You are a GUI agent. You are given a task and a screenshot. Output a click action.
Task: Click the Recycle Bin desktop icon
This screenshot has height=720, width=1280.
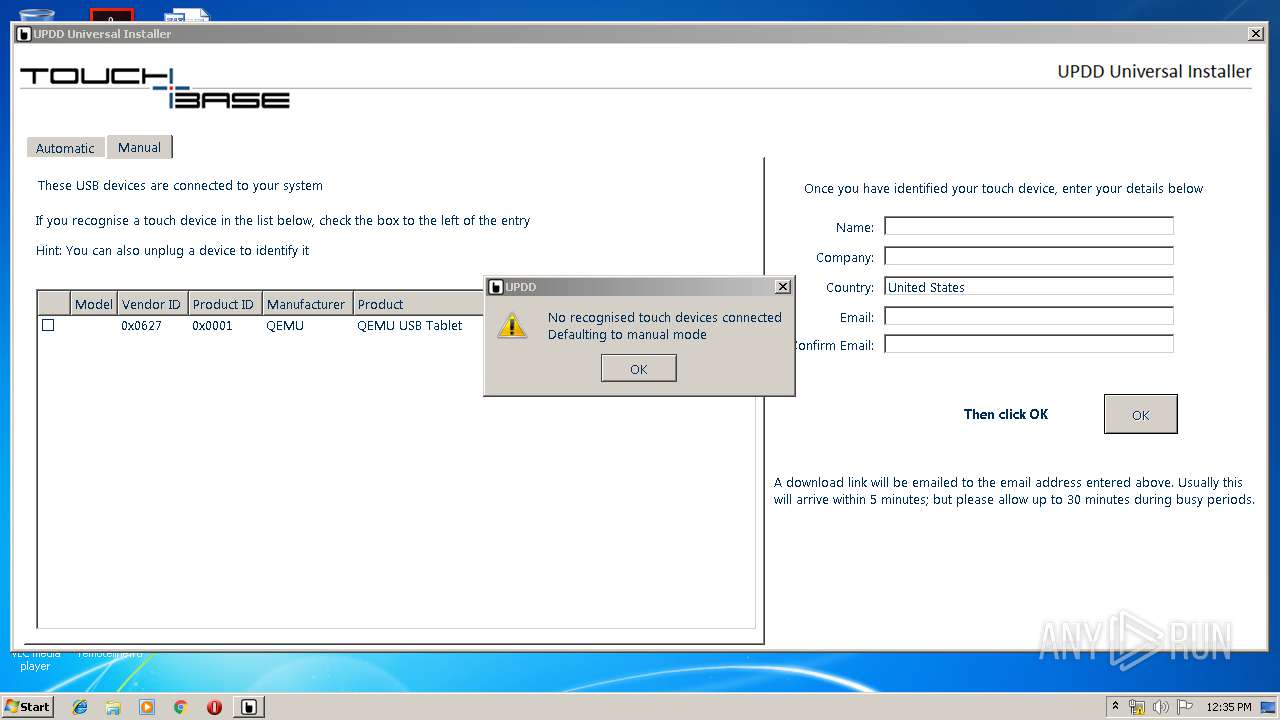37,14
